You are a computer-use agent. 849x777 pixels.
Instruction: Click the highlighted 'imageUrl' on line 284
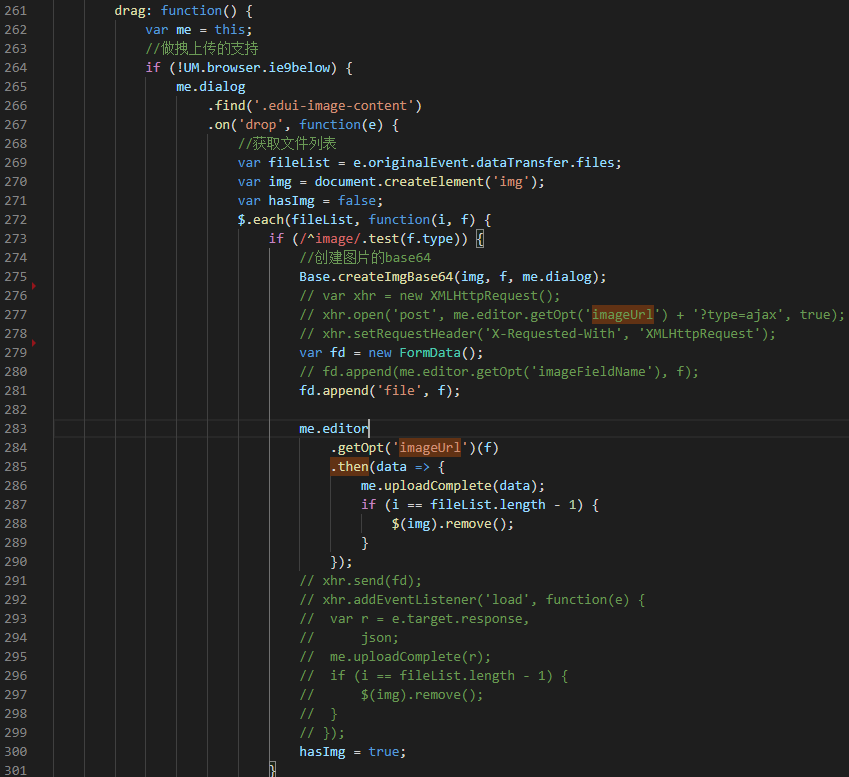tap(430, 448)
